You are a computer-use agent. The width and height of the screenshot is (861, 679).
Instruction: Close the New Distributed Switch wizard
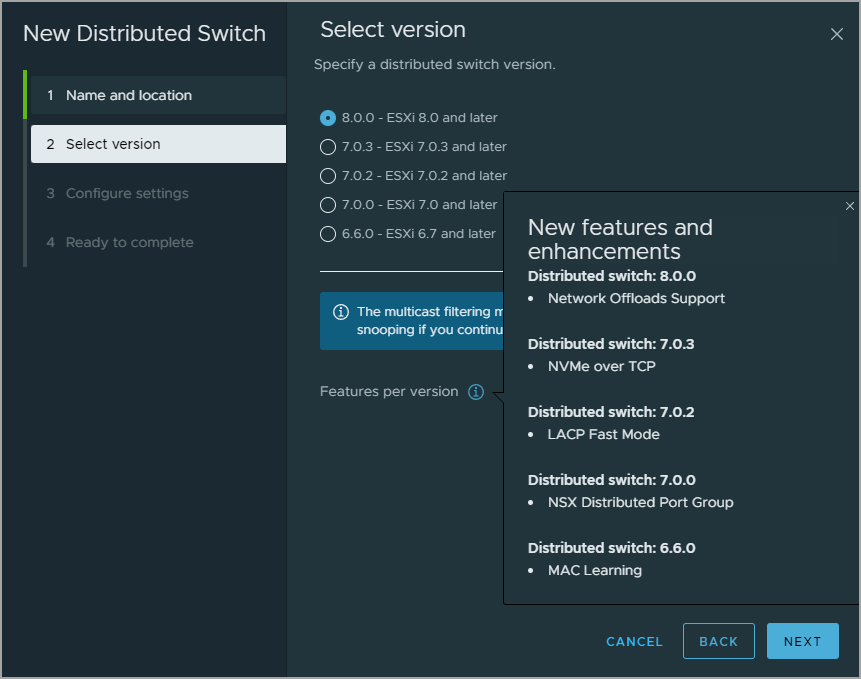[836, 34]
